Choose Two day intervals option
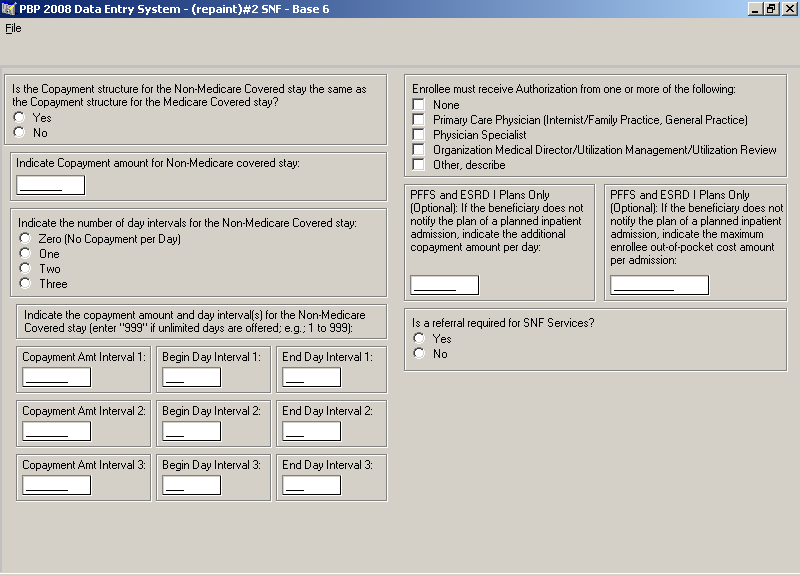The width and height of the screenshot is (800, 576). click(x=25, y=268)
